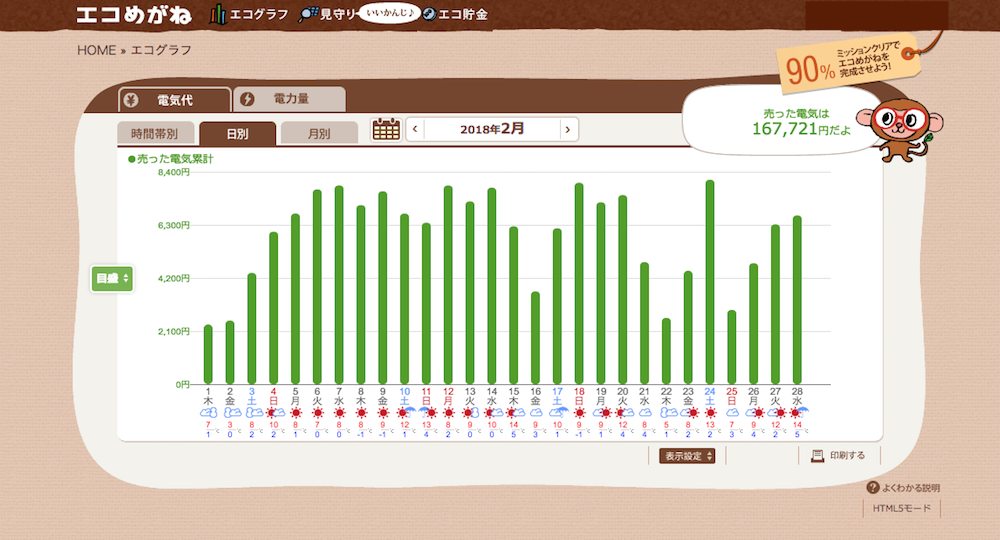Open the 目盛 scale dropdown
Viewport: 1000px width, 540px height.
click(x=112, y=279)
